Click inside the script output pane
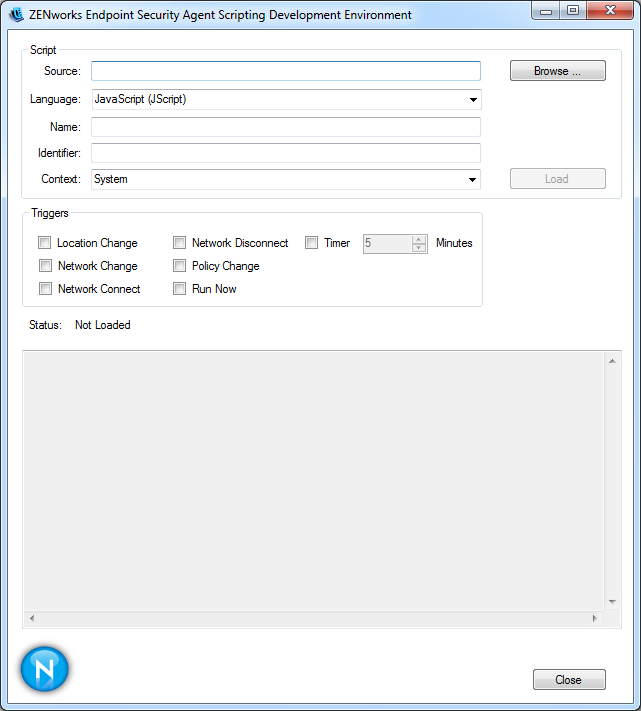The height and width of the screenshot is (711, 641). [x=314, y=481]
